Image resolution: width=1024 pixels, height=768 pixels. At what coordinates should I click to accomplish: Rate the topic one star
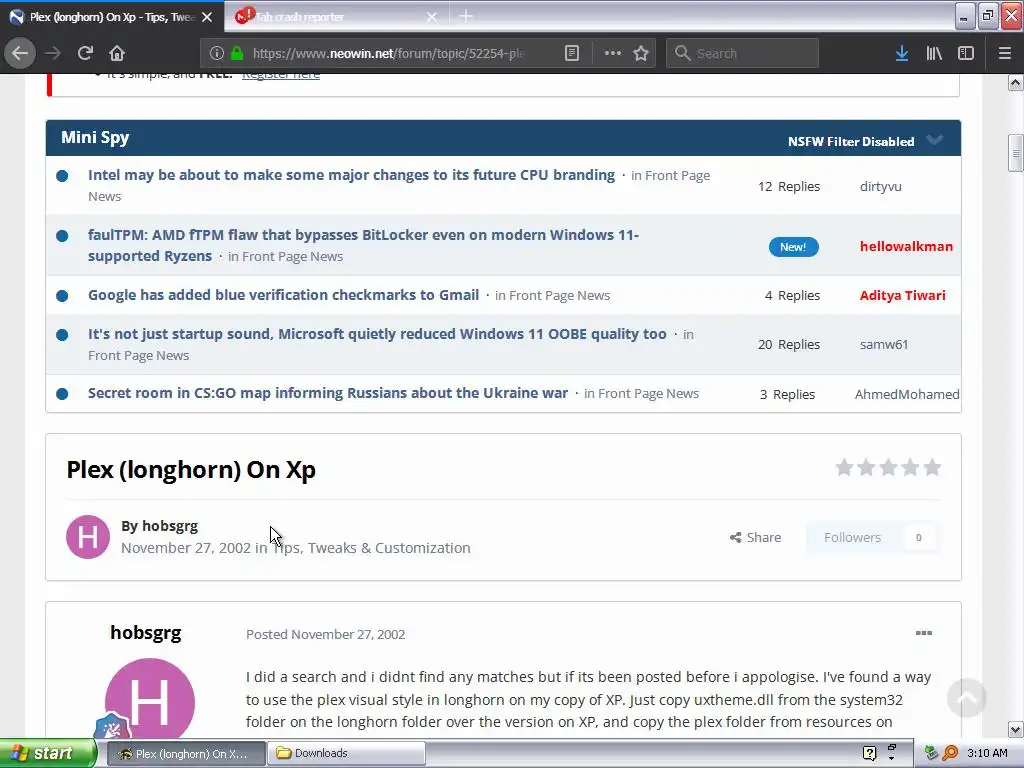(x=844, y=468)
